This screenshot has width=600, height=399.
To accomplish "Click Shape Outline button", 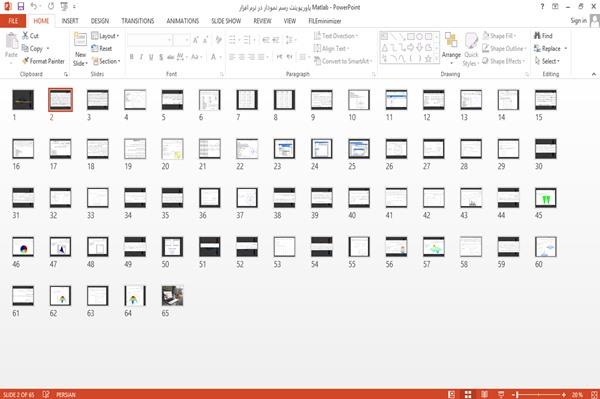I will [x=504, y=48].
